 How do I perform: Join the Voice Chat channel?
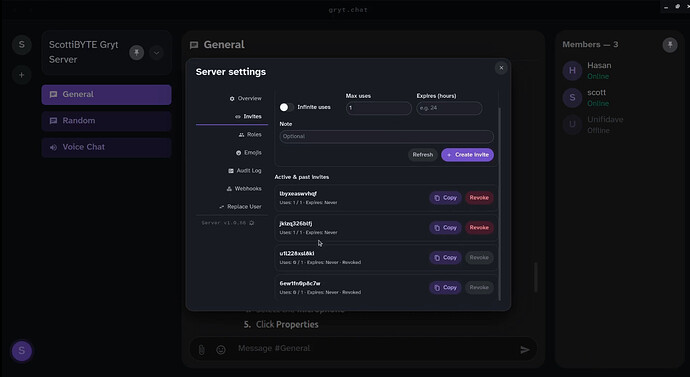click(106, 147)
